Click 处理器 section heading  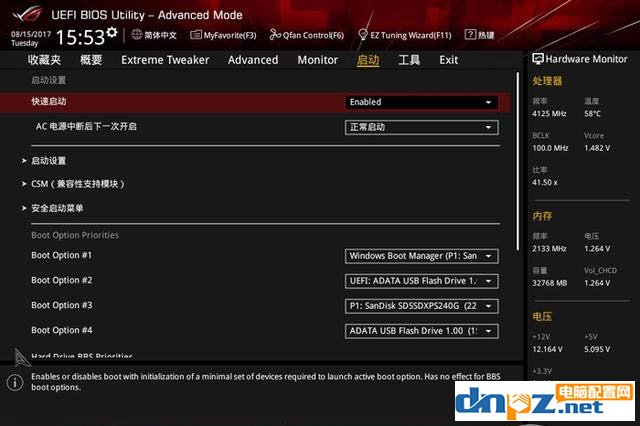tap(547, 81)
